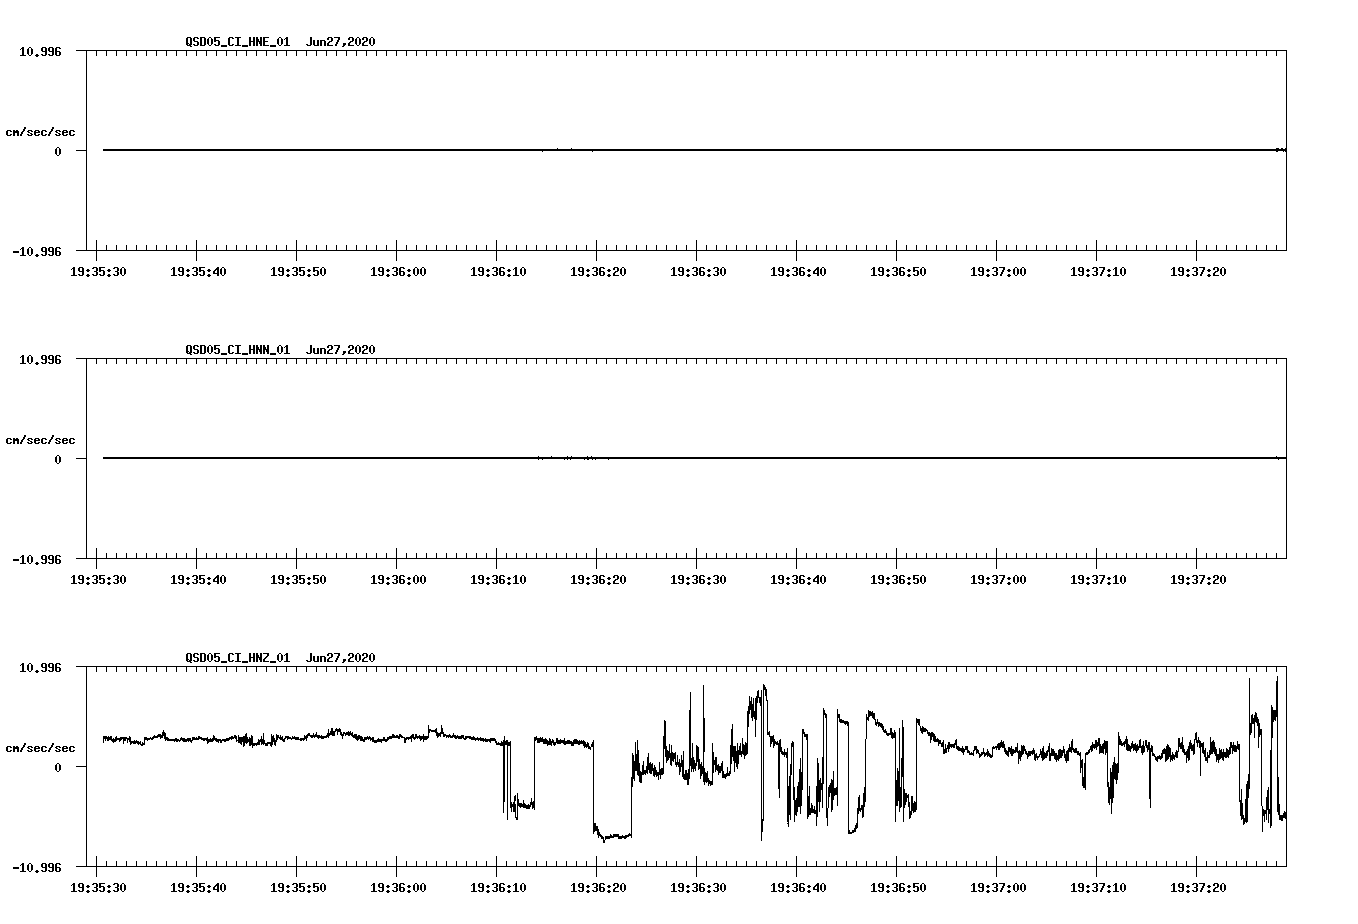
Task: Click 19:37:20 time label under HNE plot
Action: [1198, 271]
